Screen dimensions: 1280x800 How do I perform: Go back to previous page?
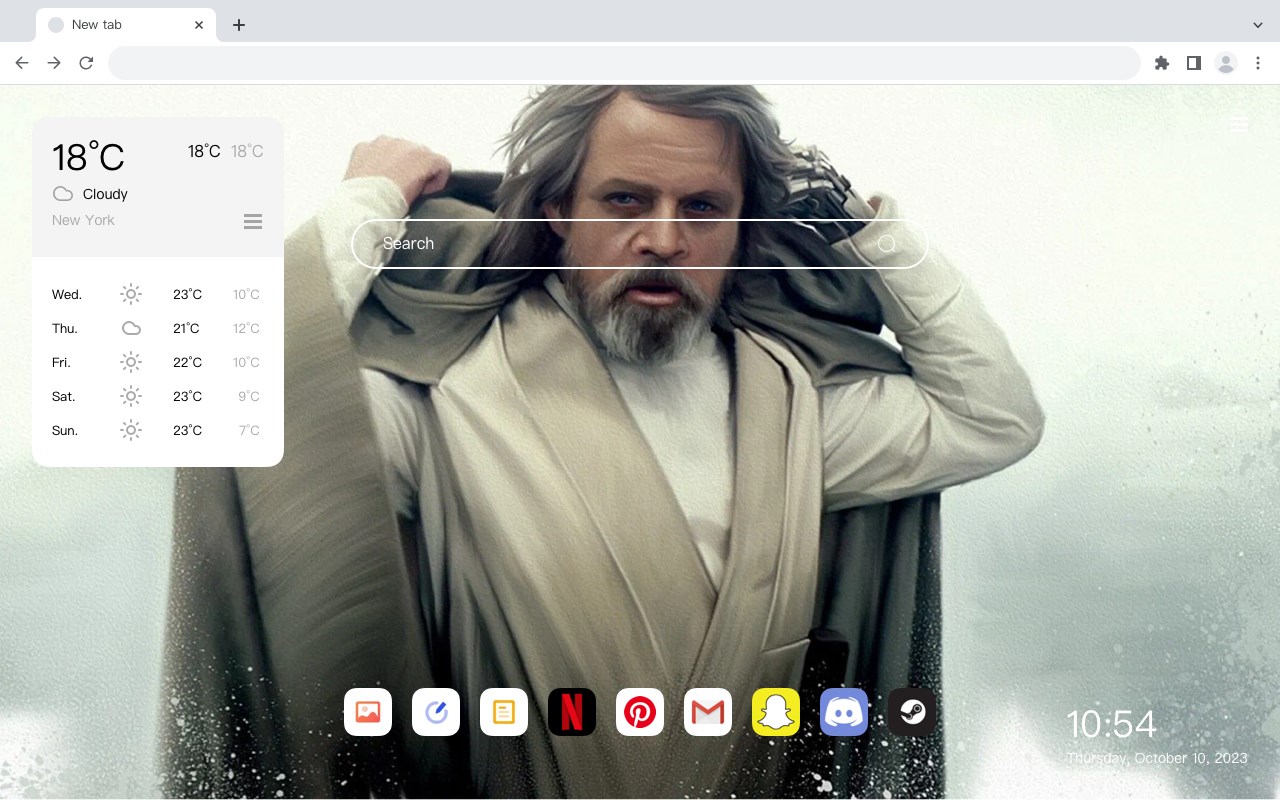tap(22, 63)
